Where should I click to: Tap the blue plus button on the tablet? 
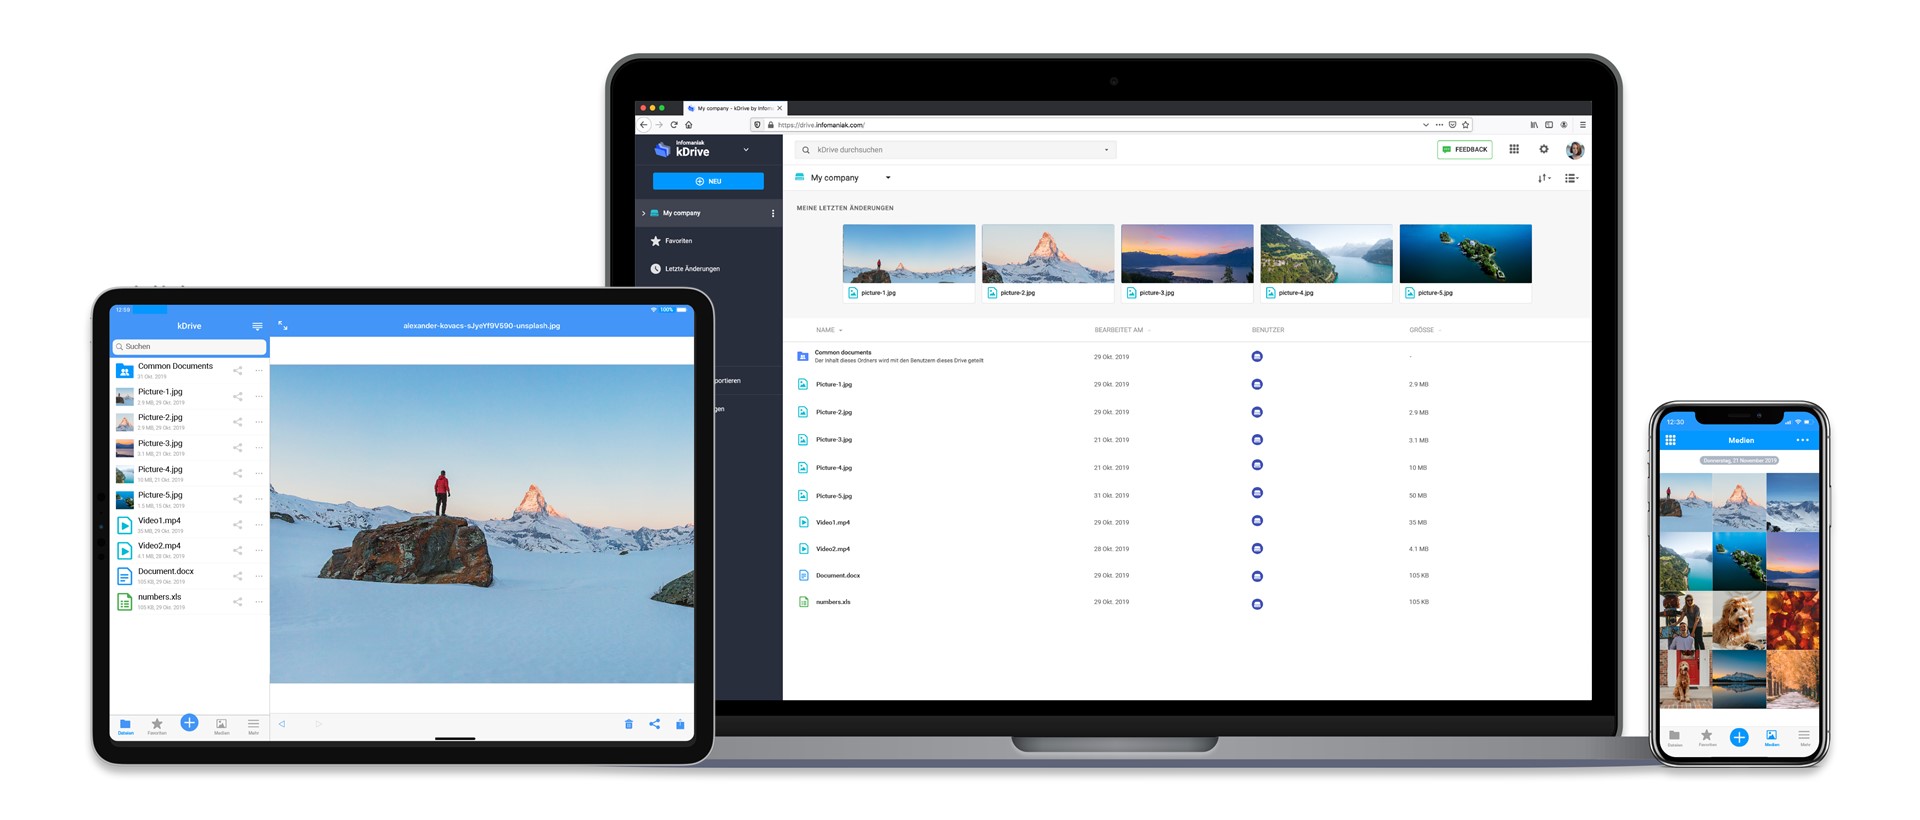coord(189,722)
